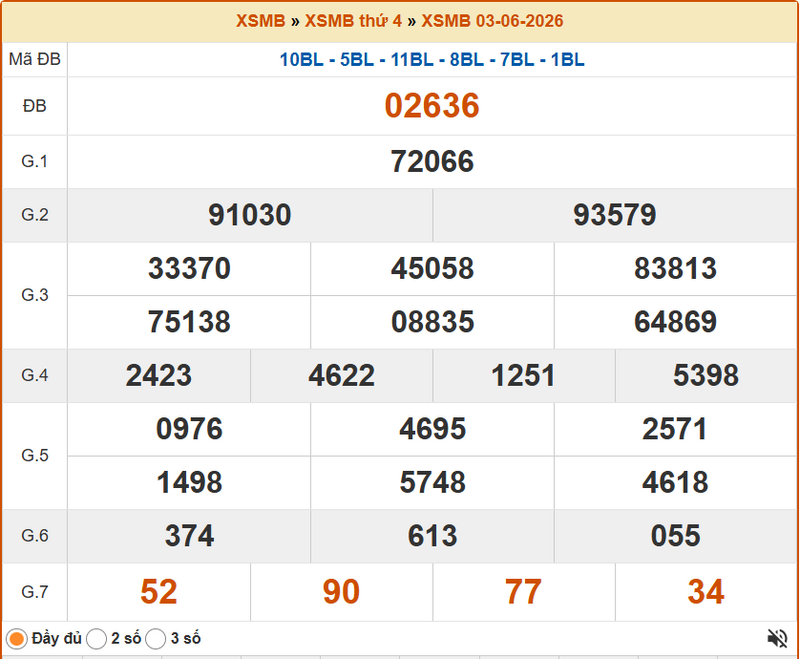Click the G.7 number 34

(x=706, y=592)
